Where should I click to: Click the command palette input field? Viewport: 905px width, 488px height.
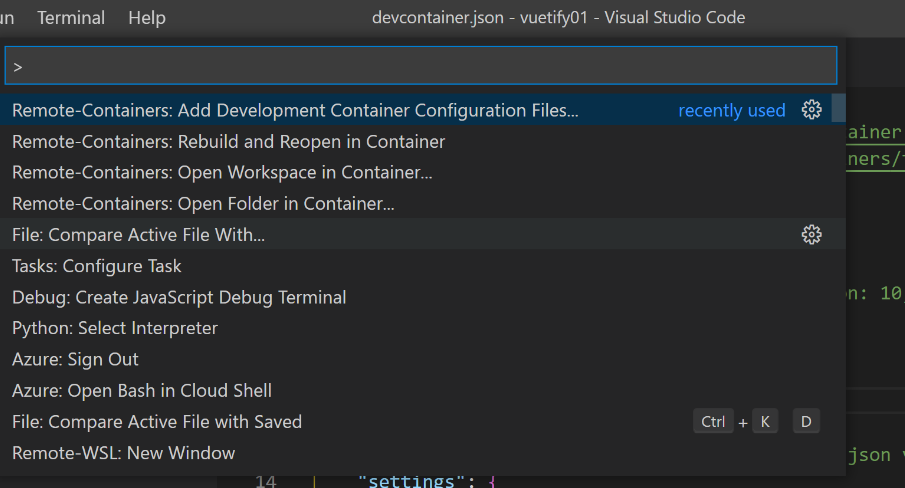pyautogui.click(x=420, y=66)
